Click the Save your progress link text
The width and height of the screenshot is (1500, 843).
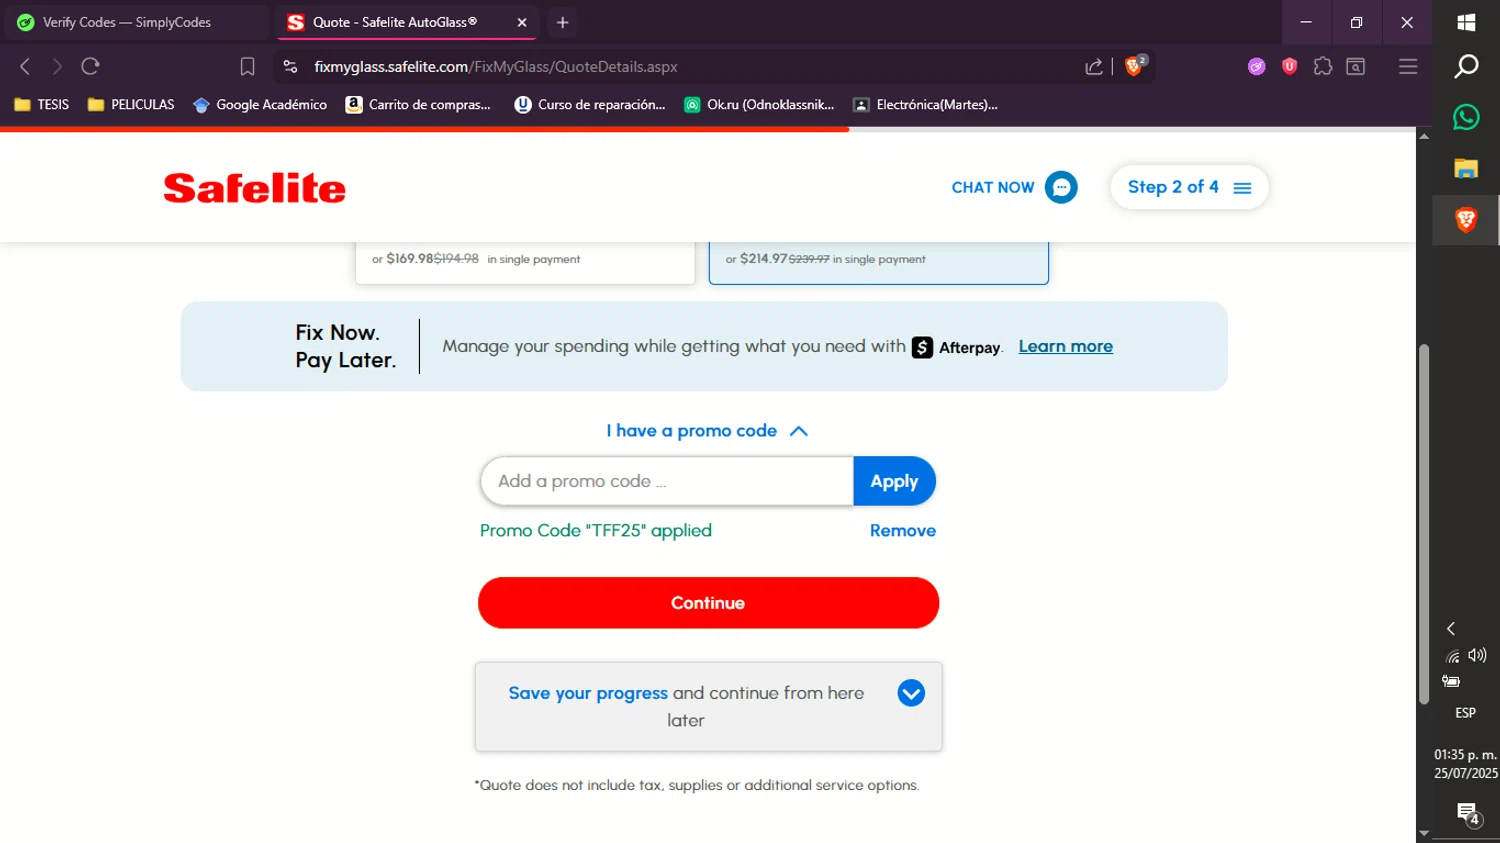click(588, 693)
